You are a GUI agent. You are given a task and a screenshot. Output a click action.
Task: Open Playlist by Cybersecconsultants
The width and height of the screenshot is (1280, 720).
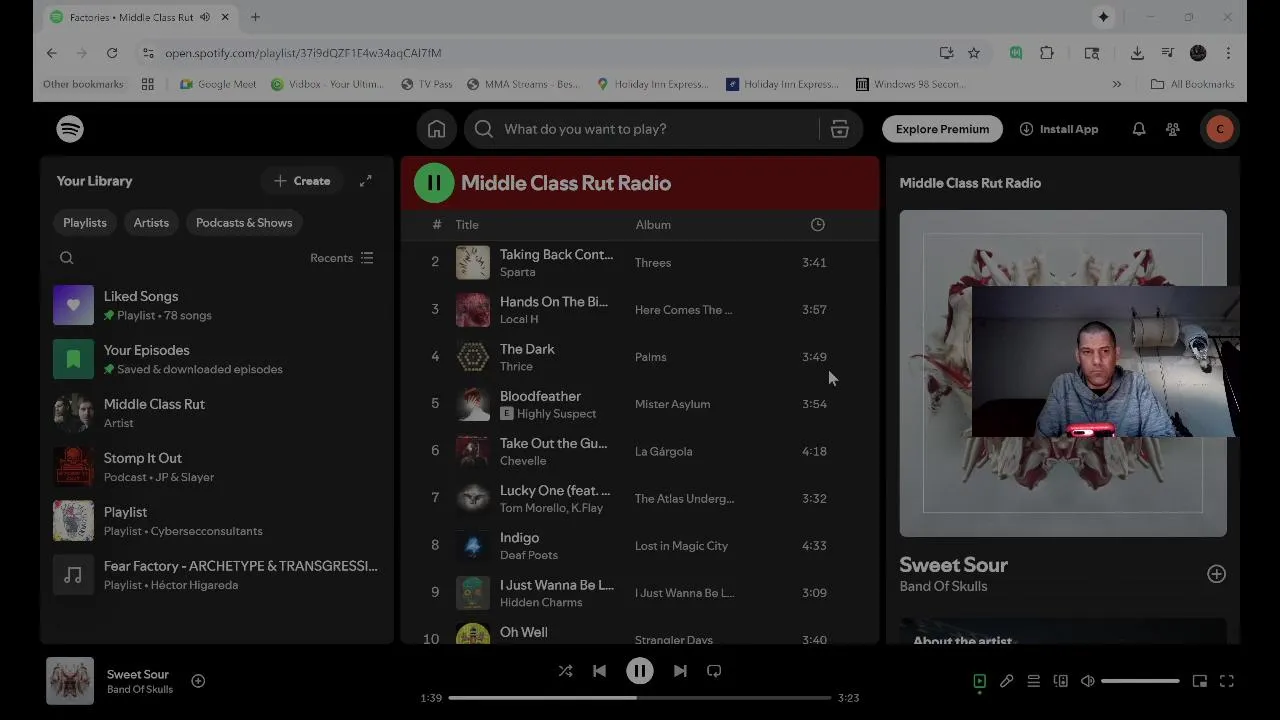click(217, 521)
